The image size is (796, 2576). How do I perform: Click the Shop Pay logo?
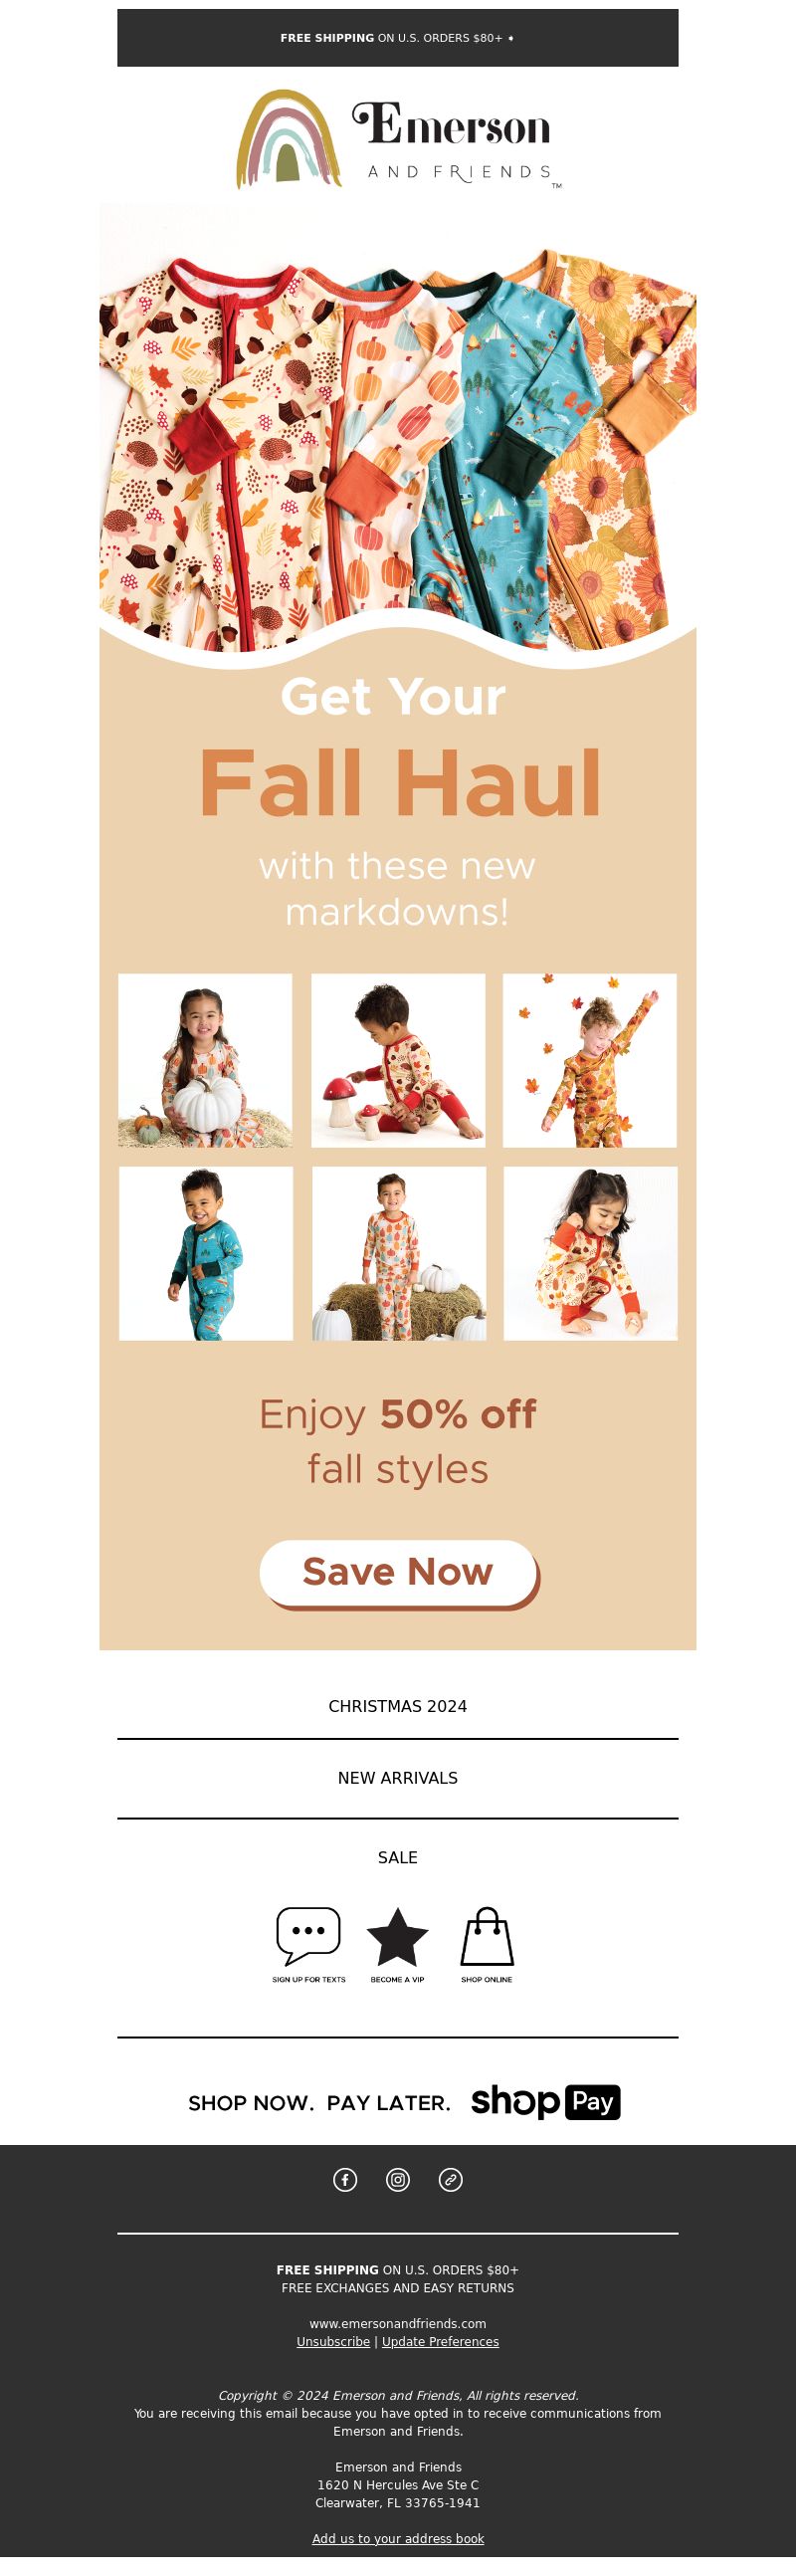546,2102
